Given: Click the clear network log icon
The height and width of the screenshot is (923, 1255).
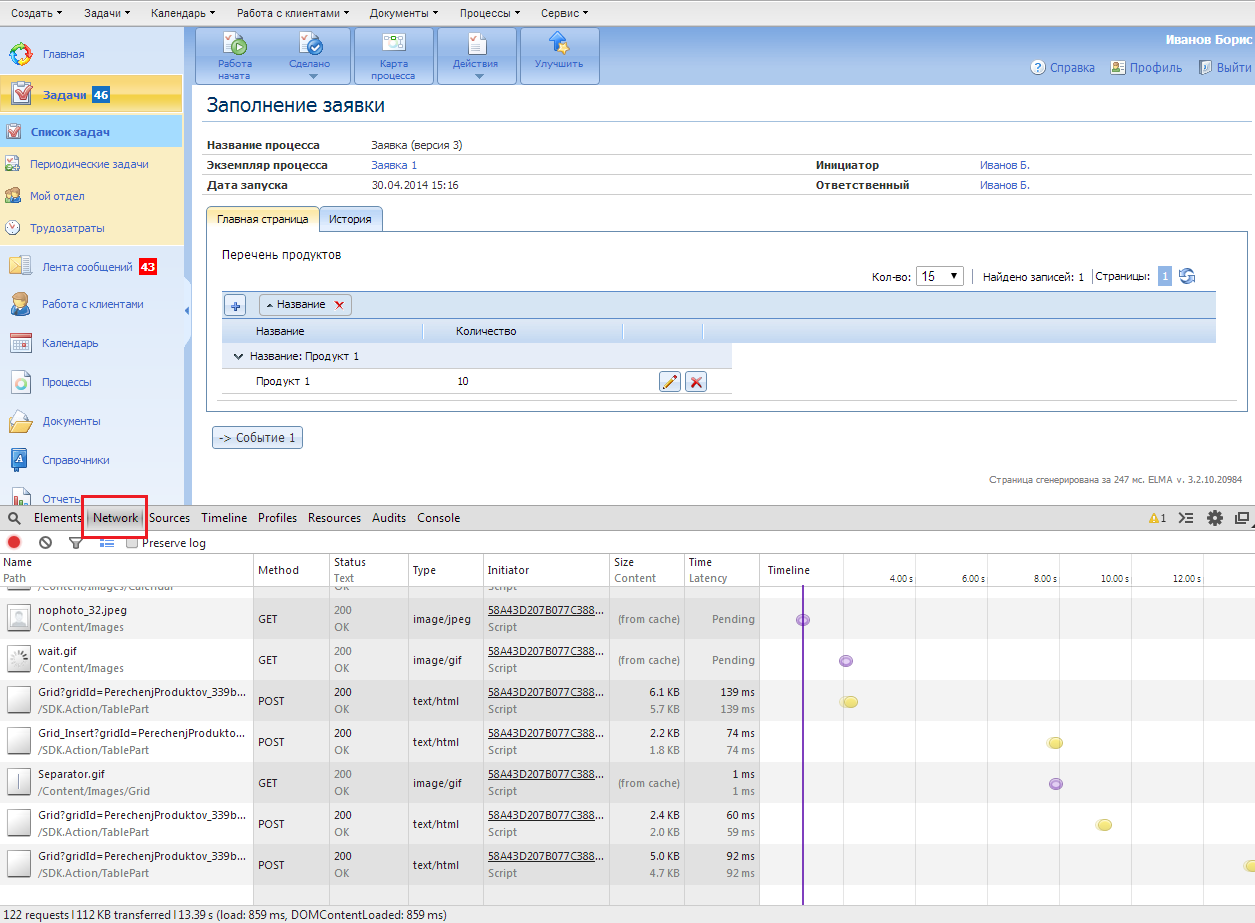Looking at the screenshot, I should 45,543.
